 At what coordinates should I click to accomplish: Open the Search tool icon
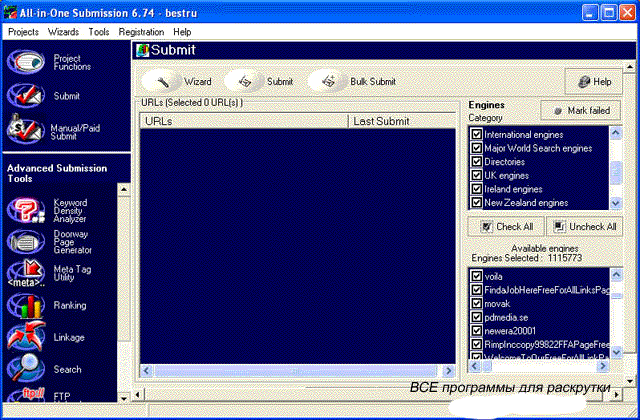[x=26, y=368]
